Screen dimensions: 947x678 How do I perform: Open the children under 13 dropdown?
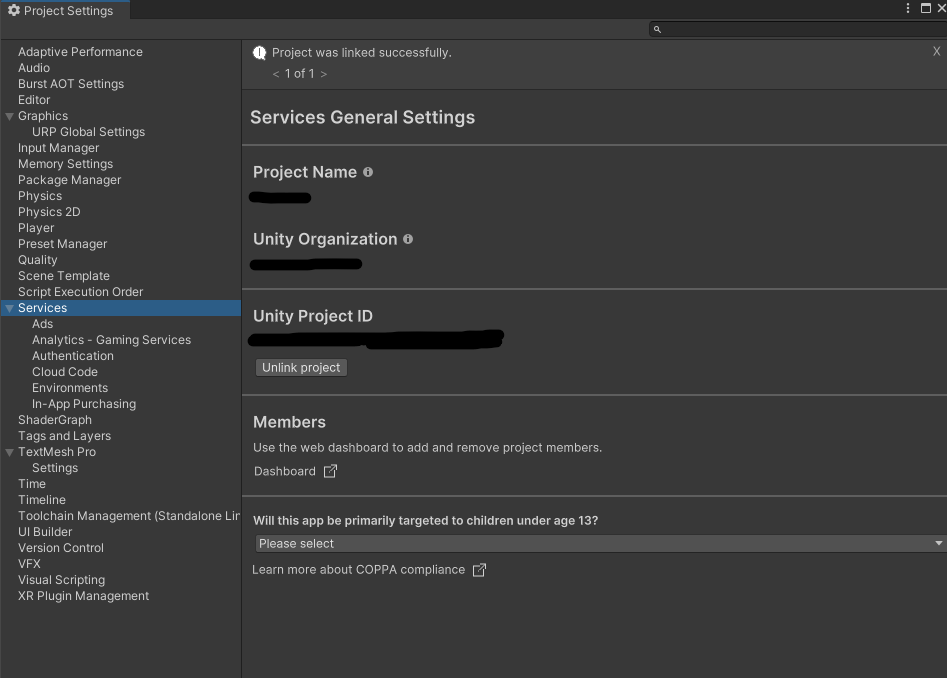pos(600,543)
